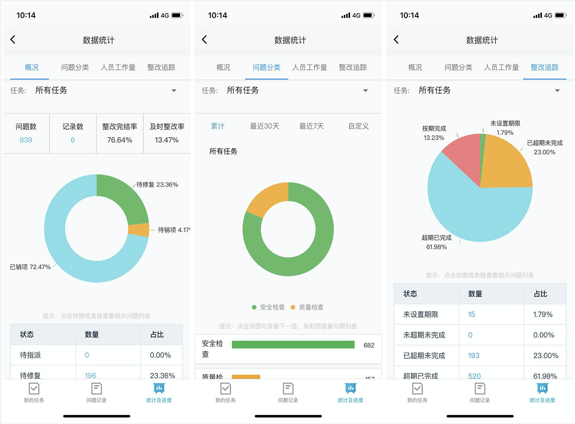The image size is (575, 424).
Task: Tap green 安全检查 bar showing 682
Action: point(293,345)
